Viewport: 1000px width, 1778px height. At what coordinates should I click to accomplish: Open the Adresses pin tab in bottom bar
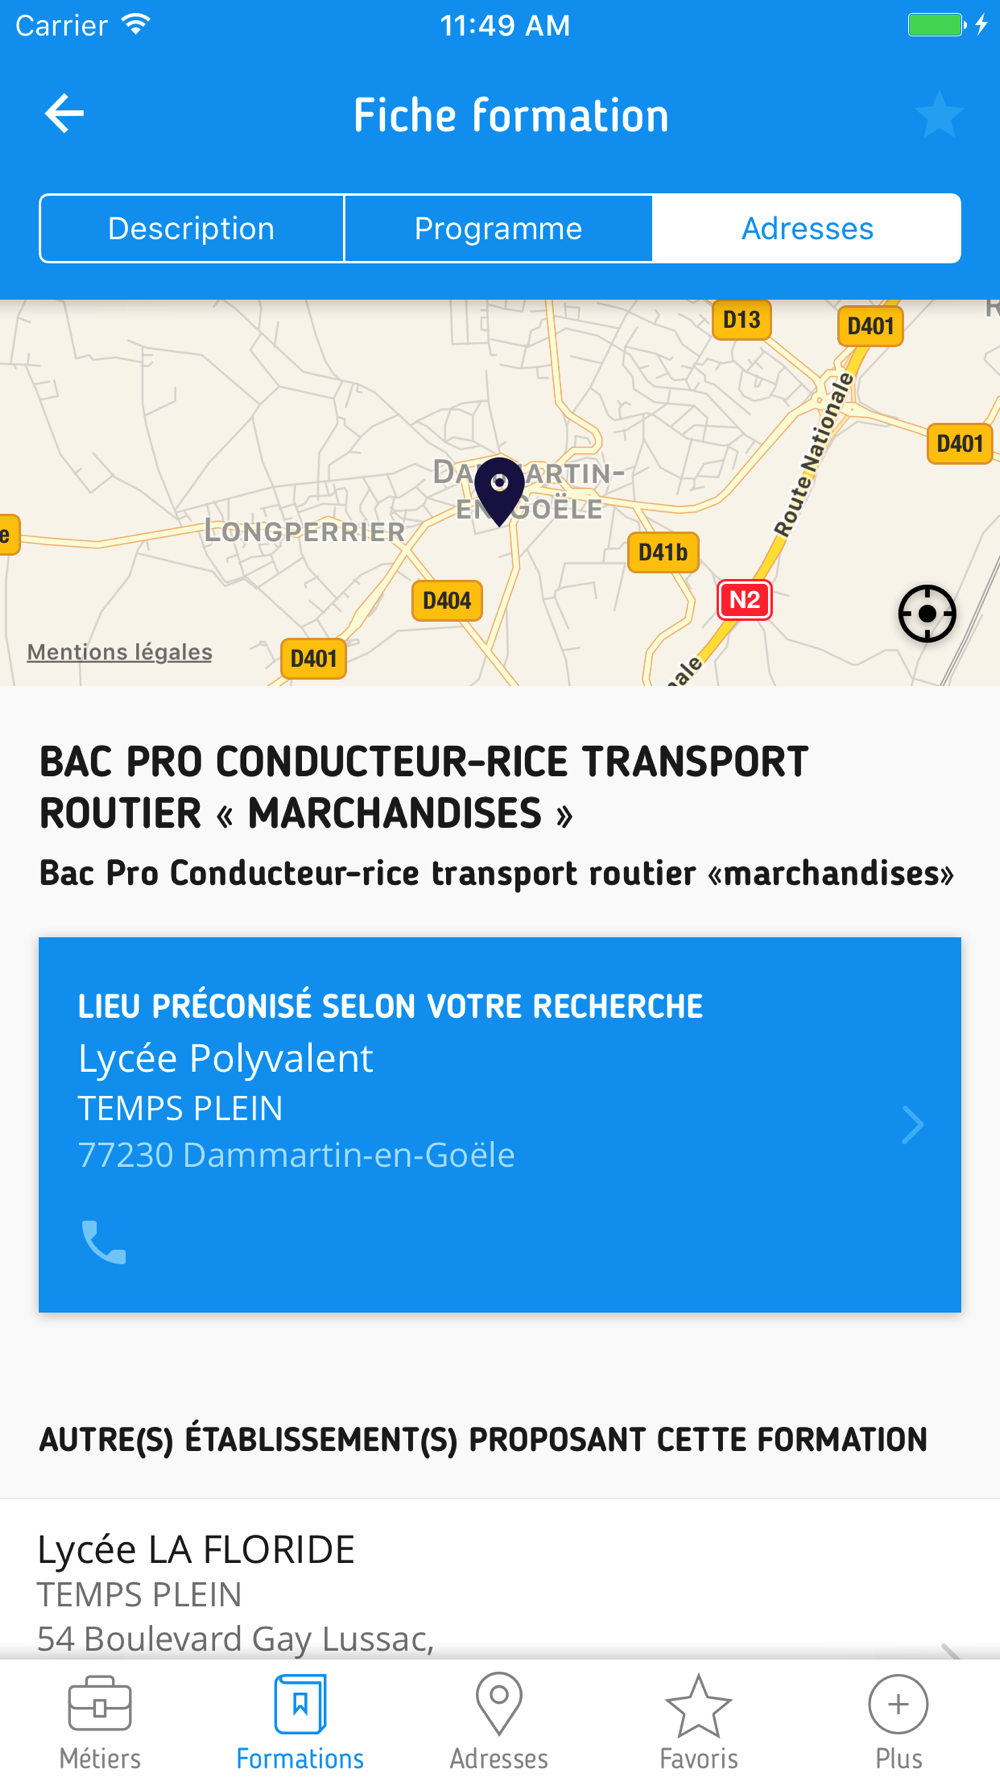point(499,1722)
